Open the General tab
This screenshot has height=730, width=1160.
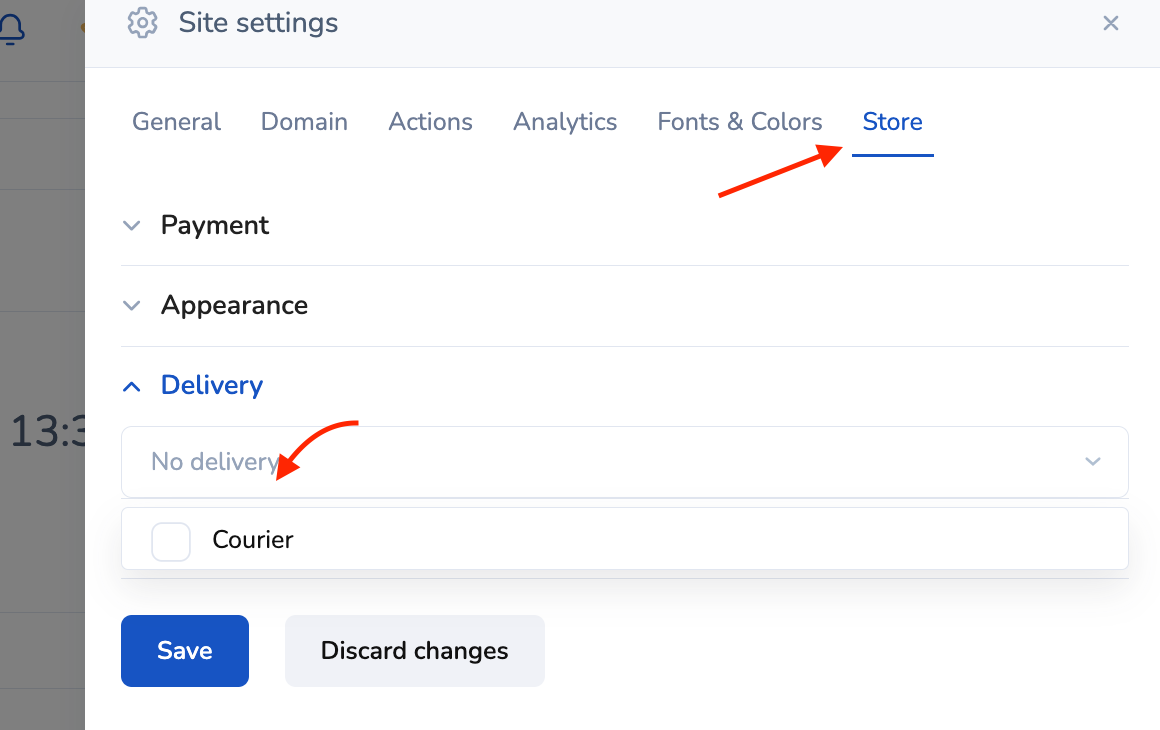(x=176, y=122)
